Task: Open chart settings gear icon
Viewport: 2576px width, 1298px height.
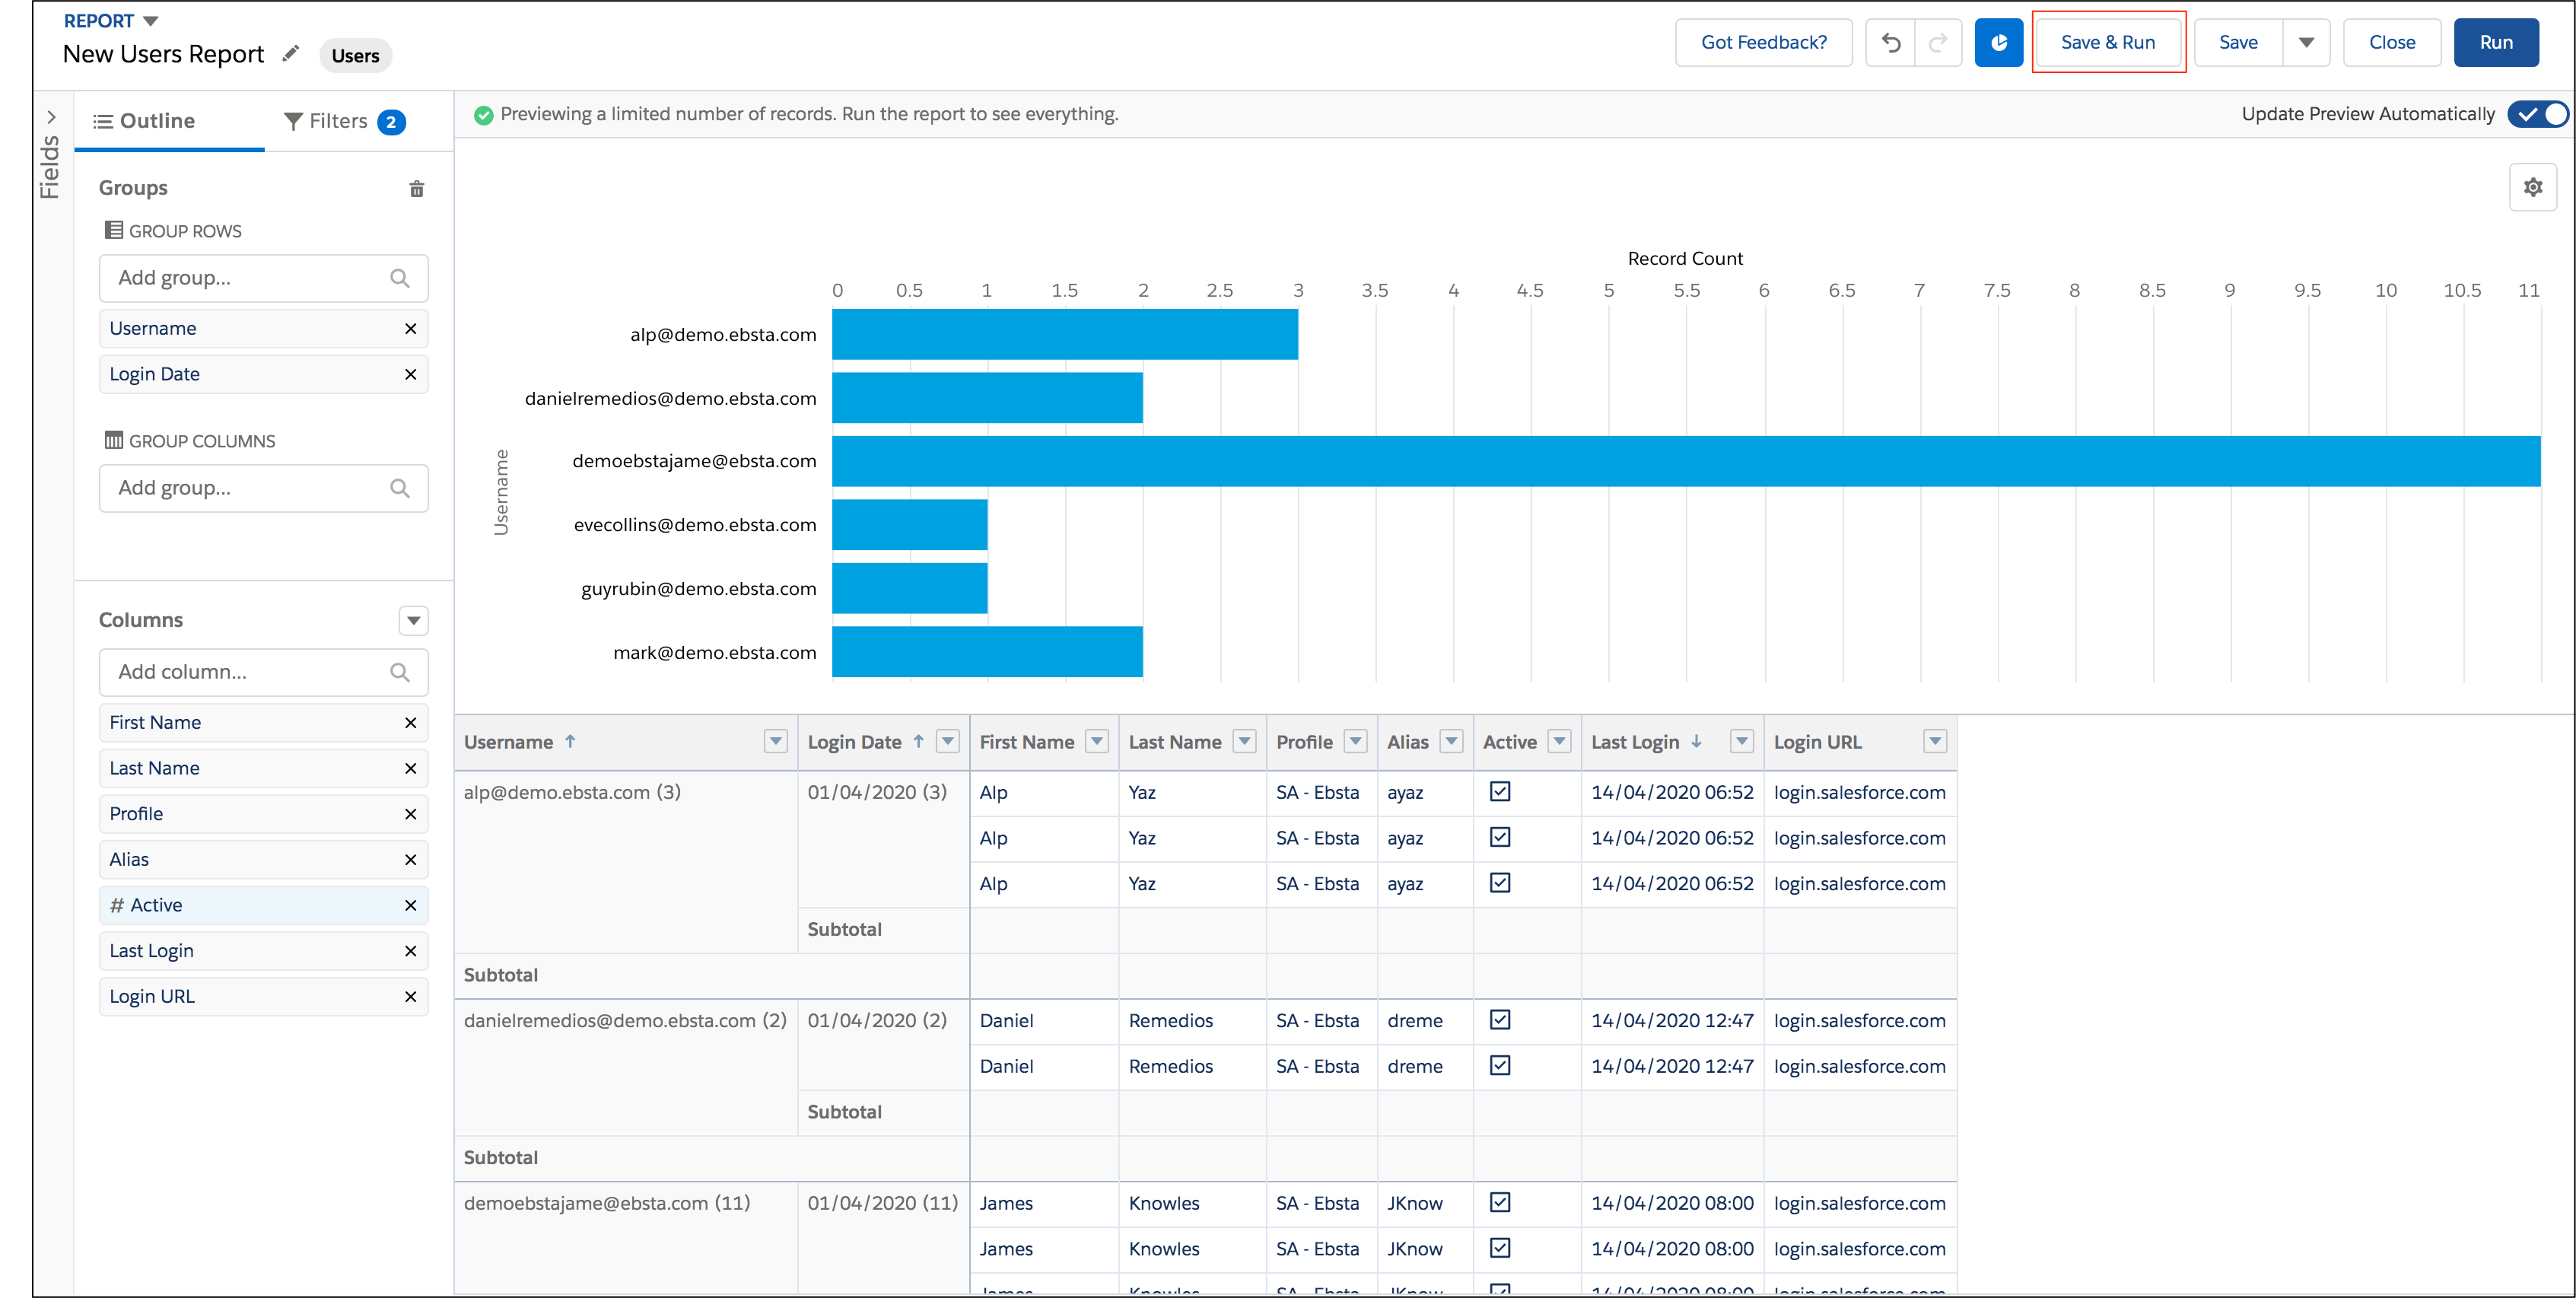Action: 2532,187
